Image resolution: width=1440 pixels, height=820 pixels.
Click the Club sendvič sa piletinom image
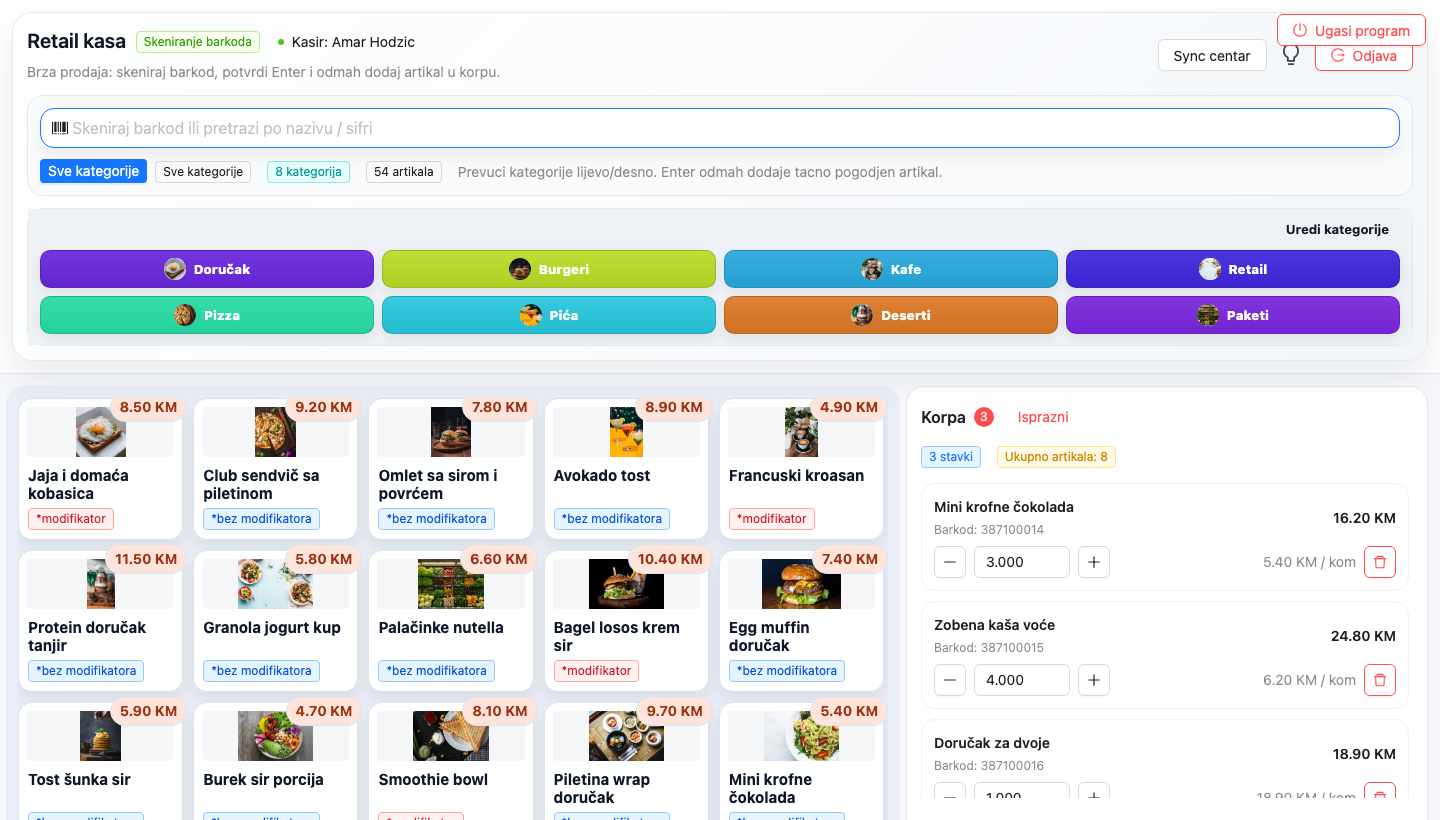(x=276, y=432)
